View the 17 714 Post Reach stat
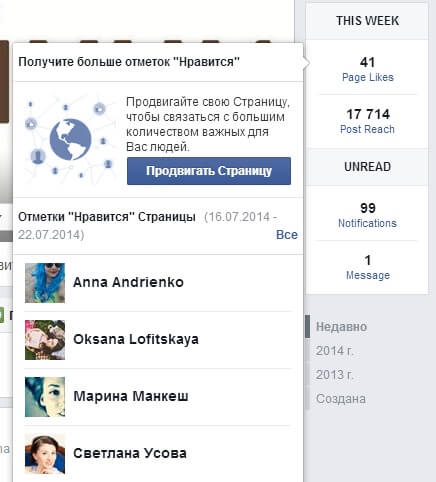The image size is (436, 482). click(x=367, y=121)
